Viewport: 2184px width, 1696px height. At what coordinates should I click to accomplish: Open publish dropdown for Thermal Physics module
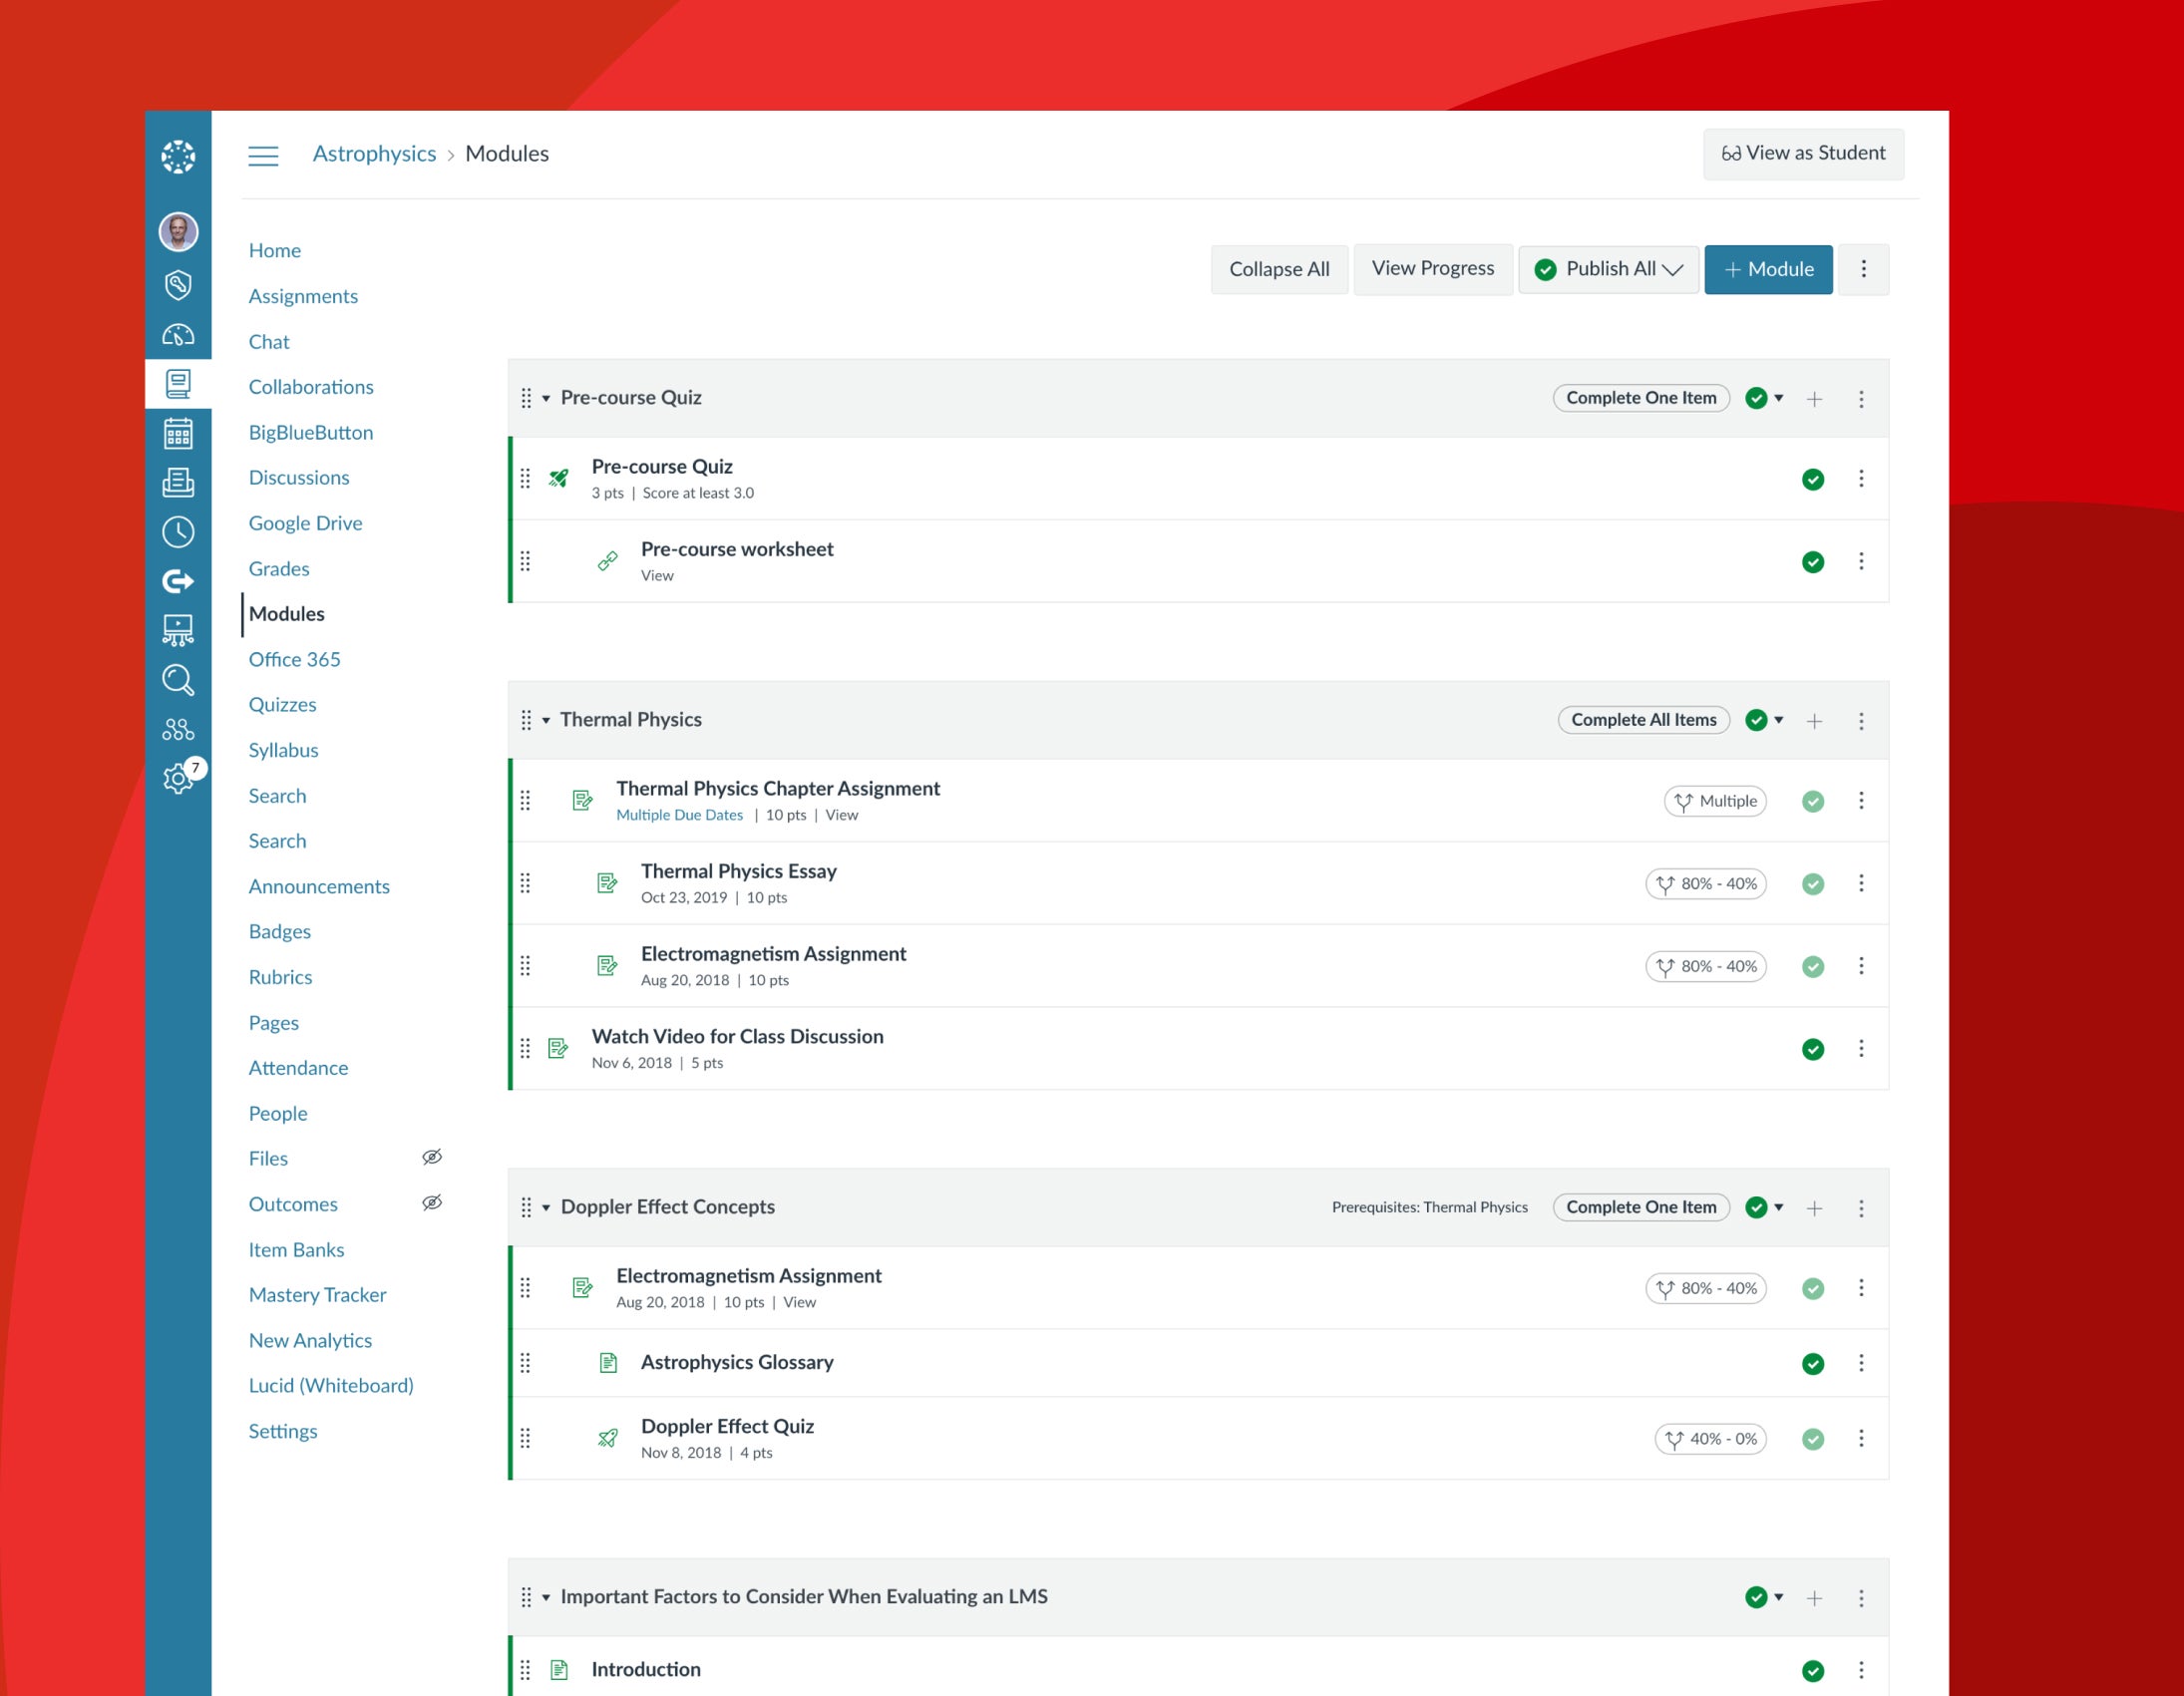[x=1765, y=720]
